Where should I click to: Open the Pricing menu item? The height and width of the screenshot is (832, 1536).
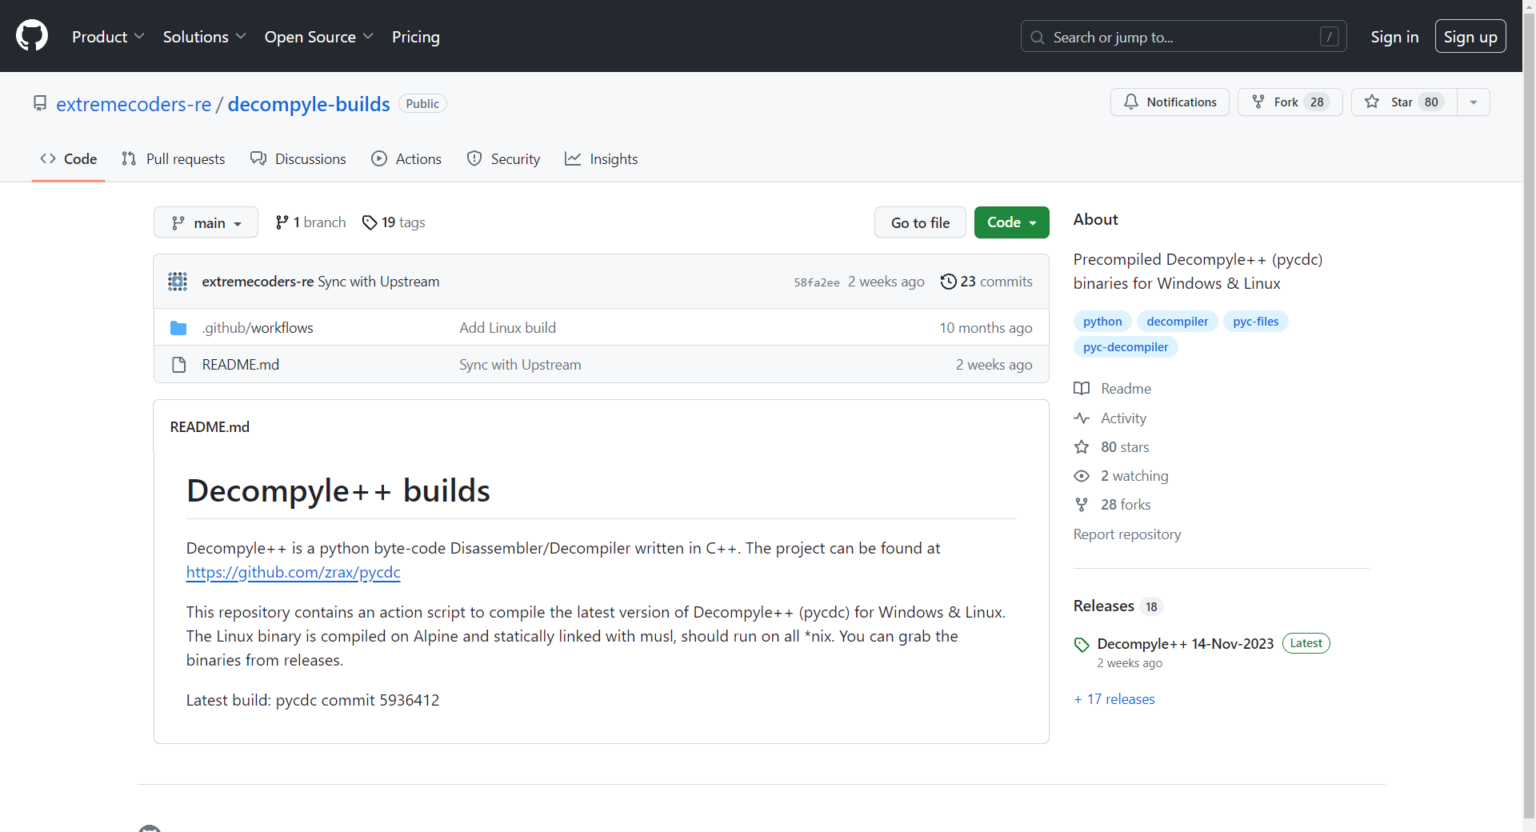point(416,36)
